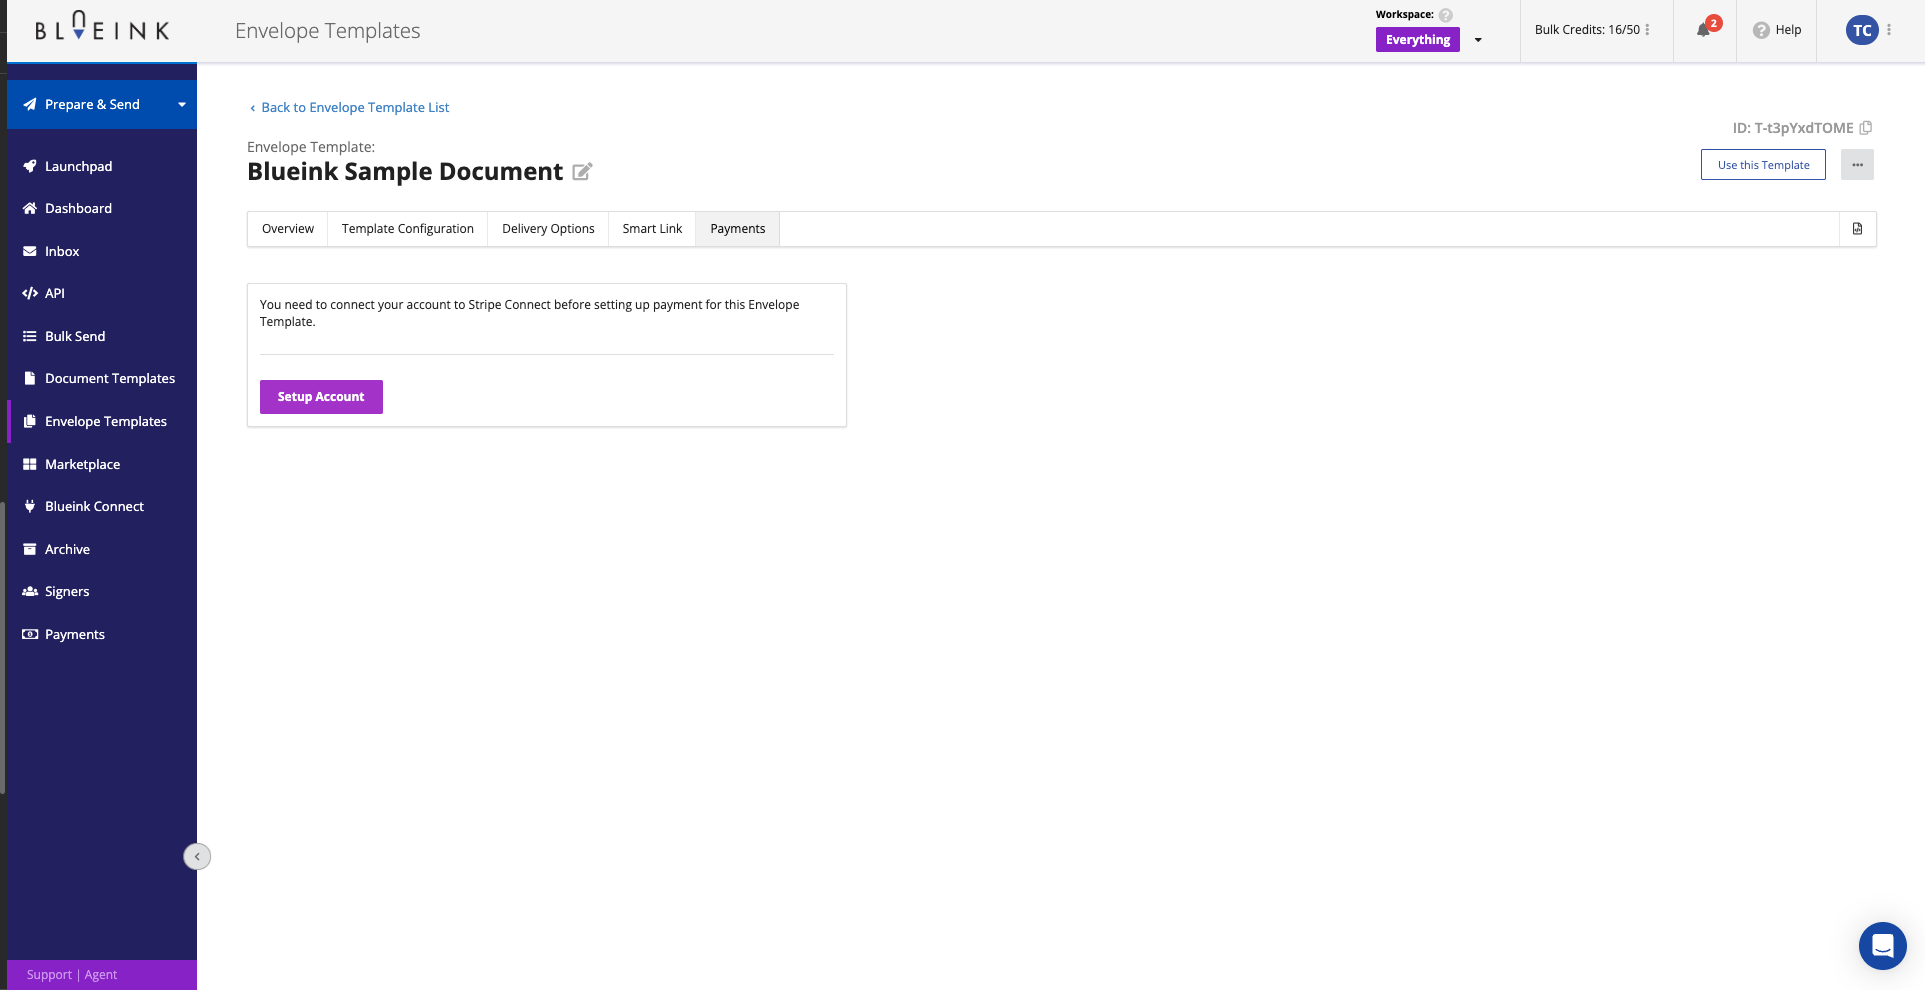1925x990 pixels.
Task: Open the more options ellipsis button
Action: (x=1857, y=165)
